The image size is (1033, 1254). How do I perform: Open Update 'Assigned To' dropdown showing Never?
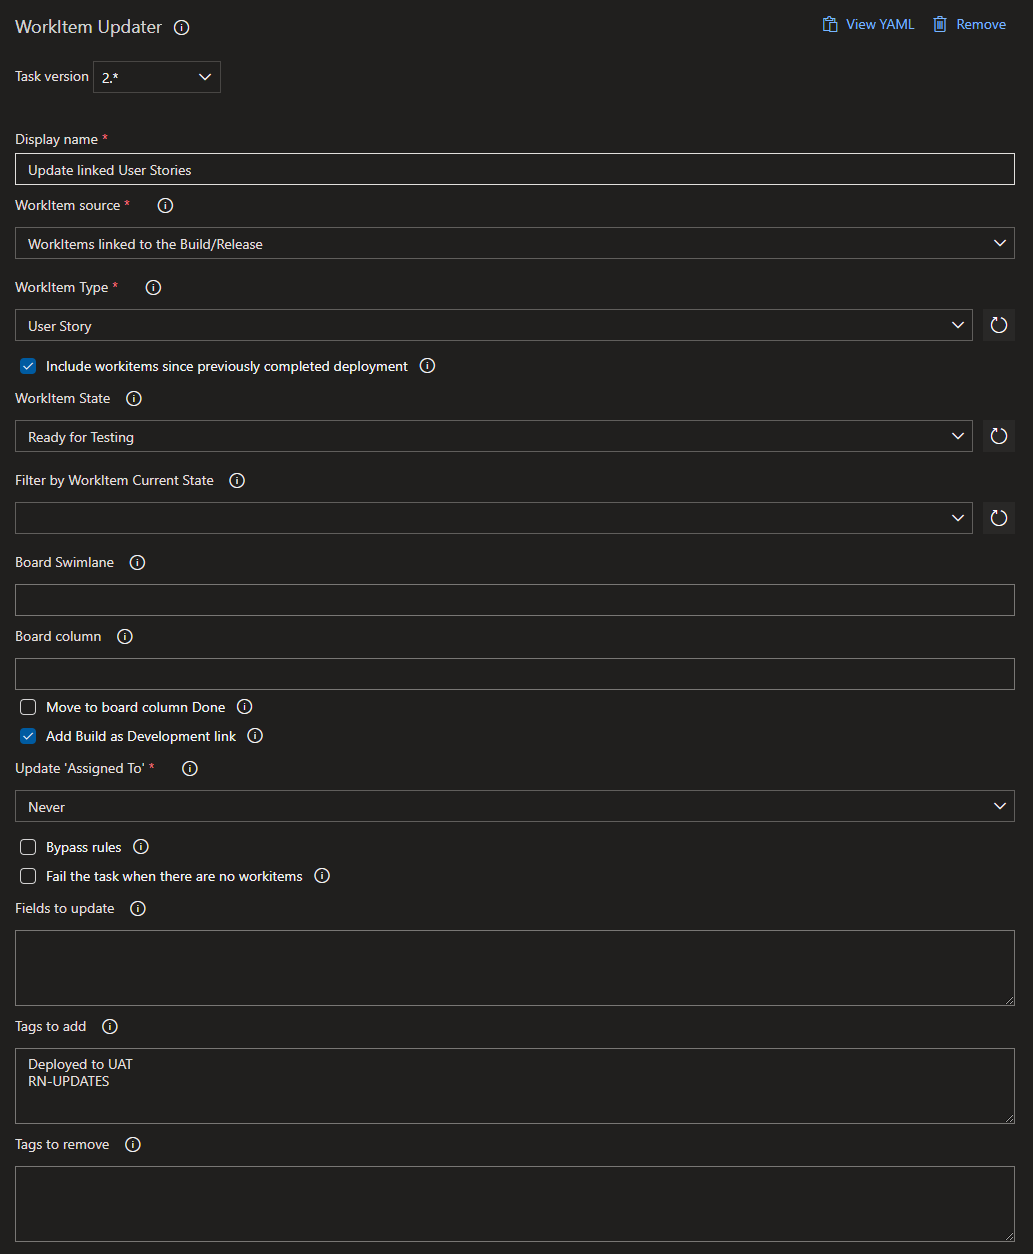coord(515,806)
